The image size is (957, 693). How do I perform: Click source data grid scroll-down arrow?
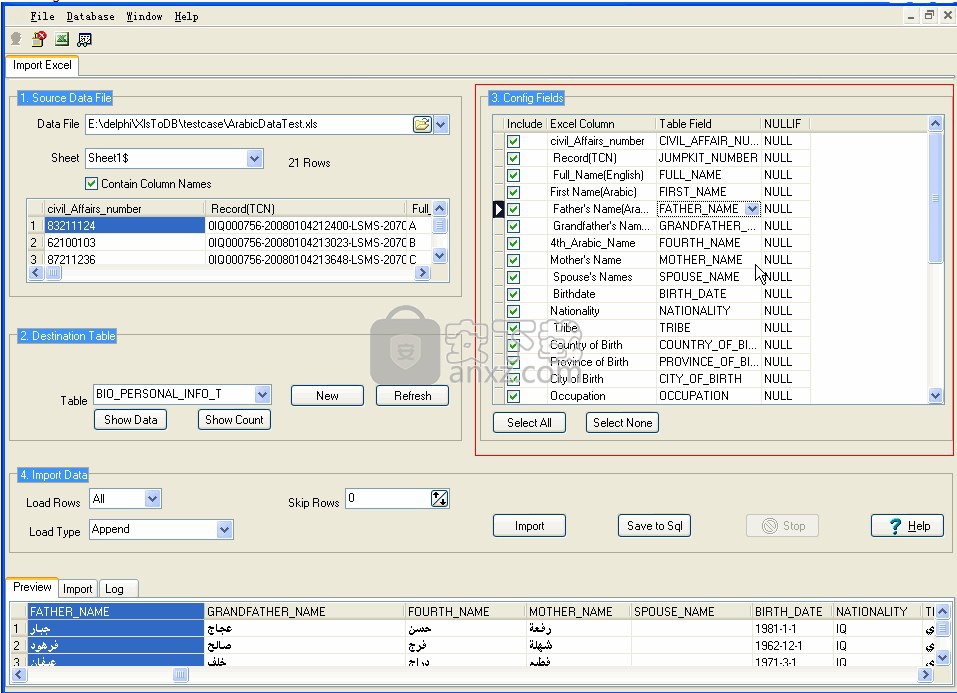(x=439, y=256)
